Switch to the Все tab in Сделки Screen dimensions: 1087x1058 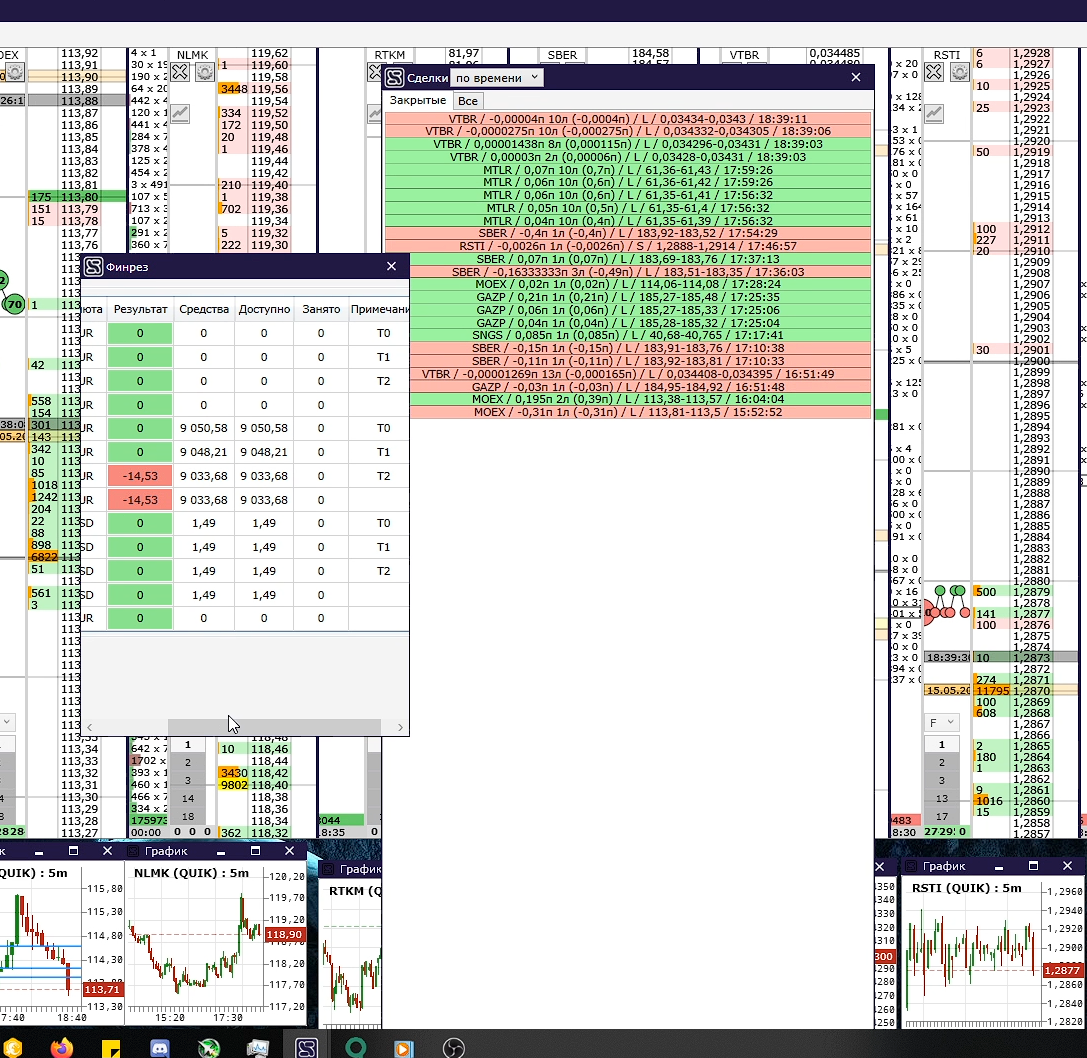(468, 101)
